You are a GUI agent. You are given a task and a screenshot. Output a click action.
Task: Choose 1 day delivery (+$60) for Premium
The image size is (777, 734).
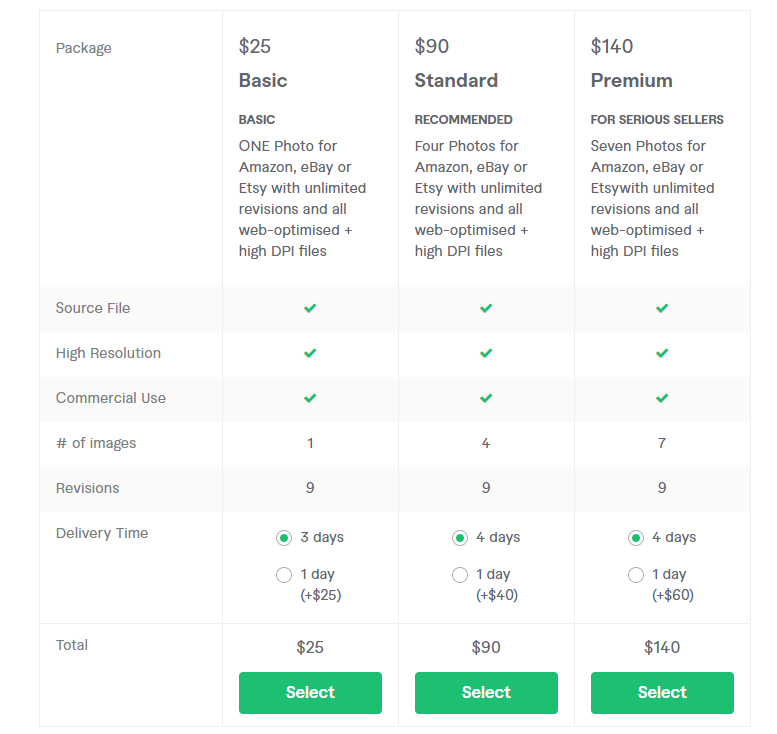coord(636,575)
